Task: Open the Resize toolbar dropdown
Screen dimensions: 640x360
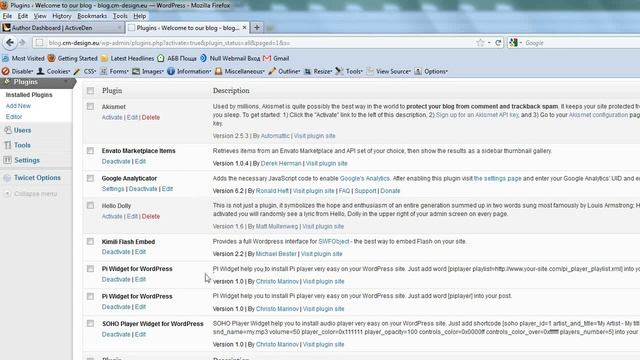Action: tap(318, 71)
